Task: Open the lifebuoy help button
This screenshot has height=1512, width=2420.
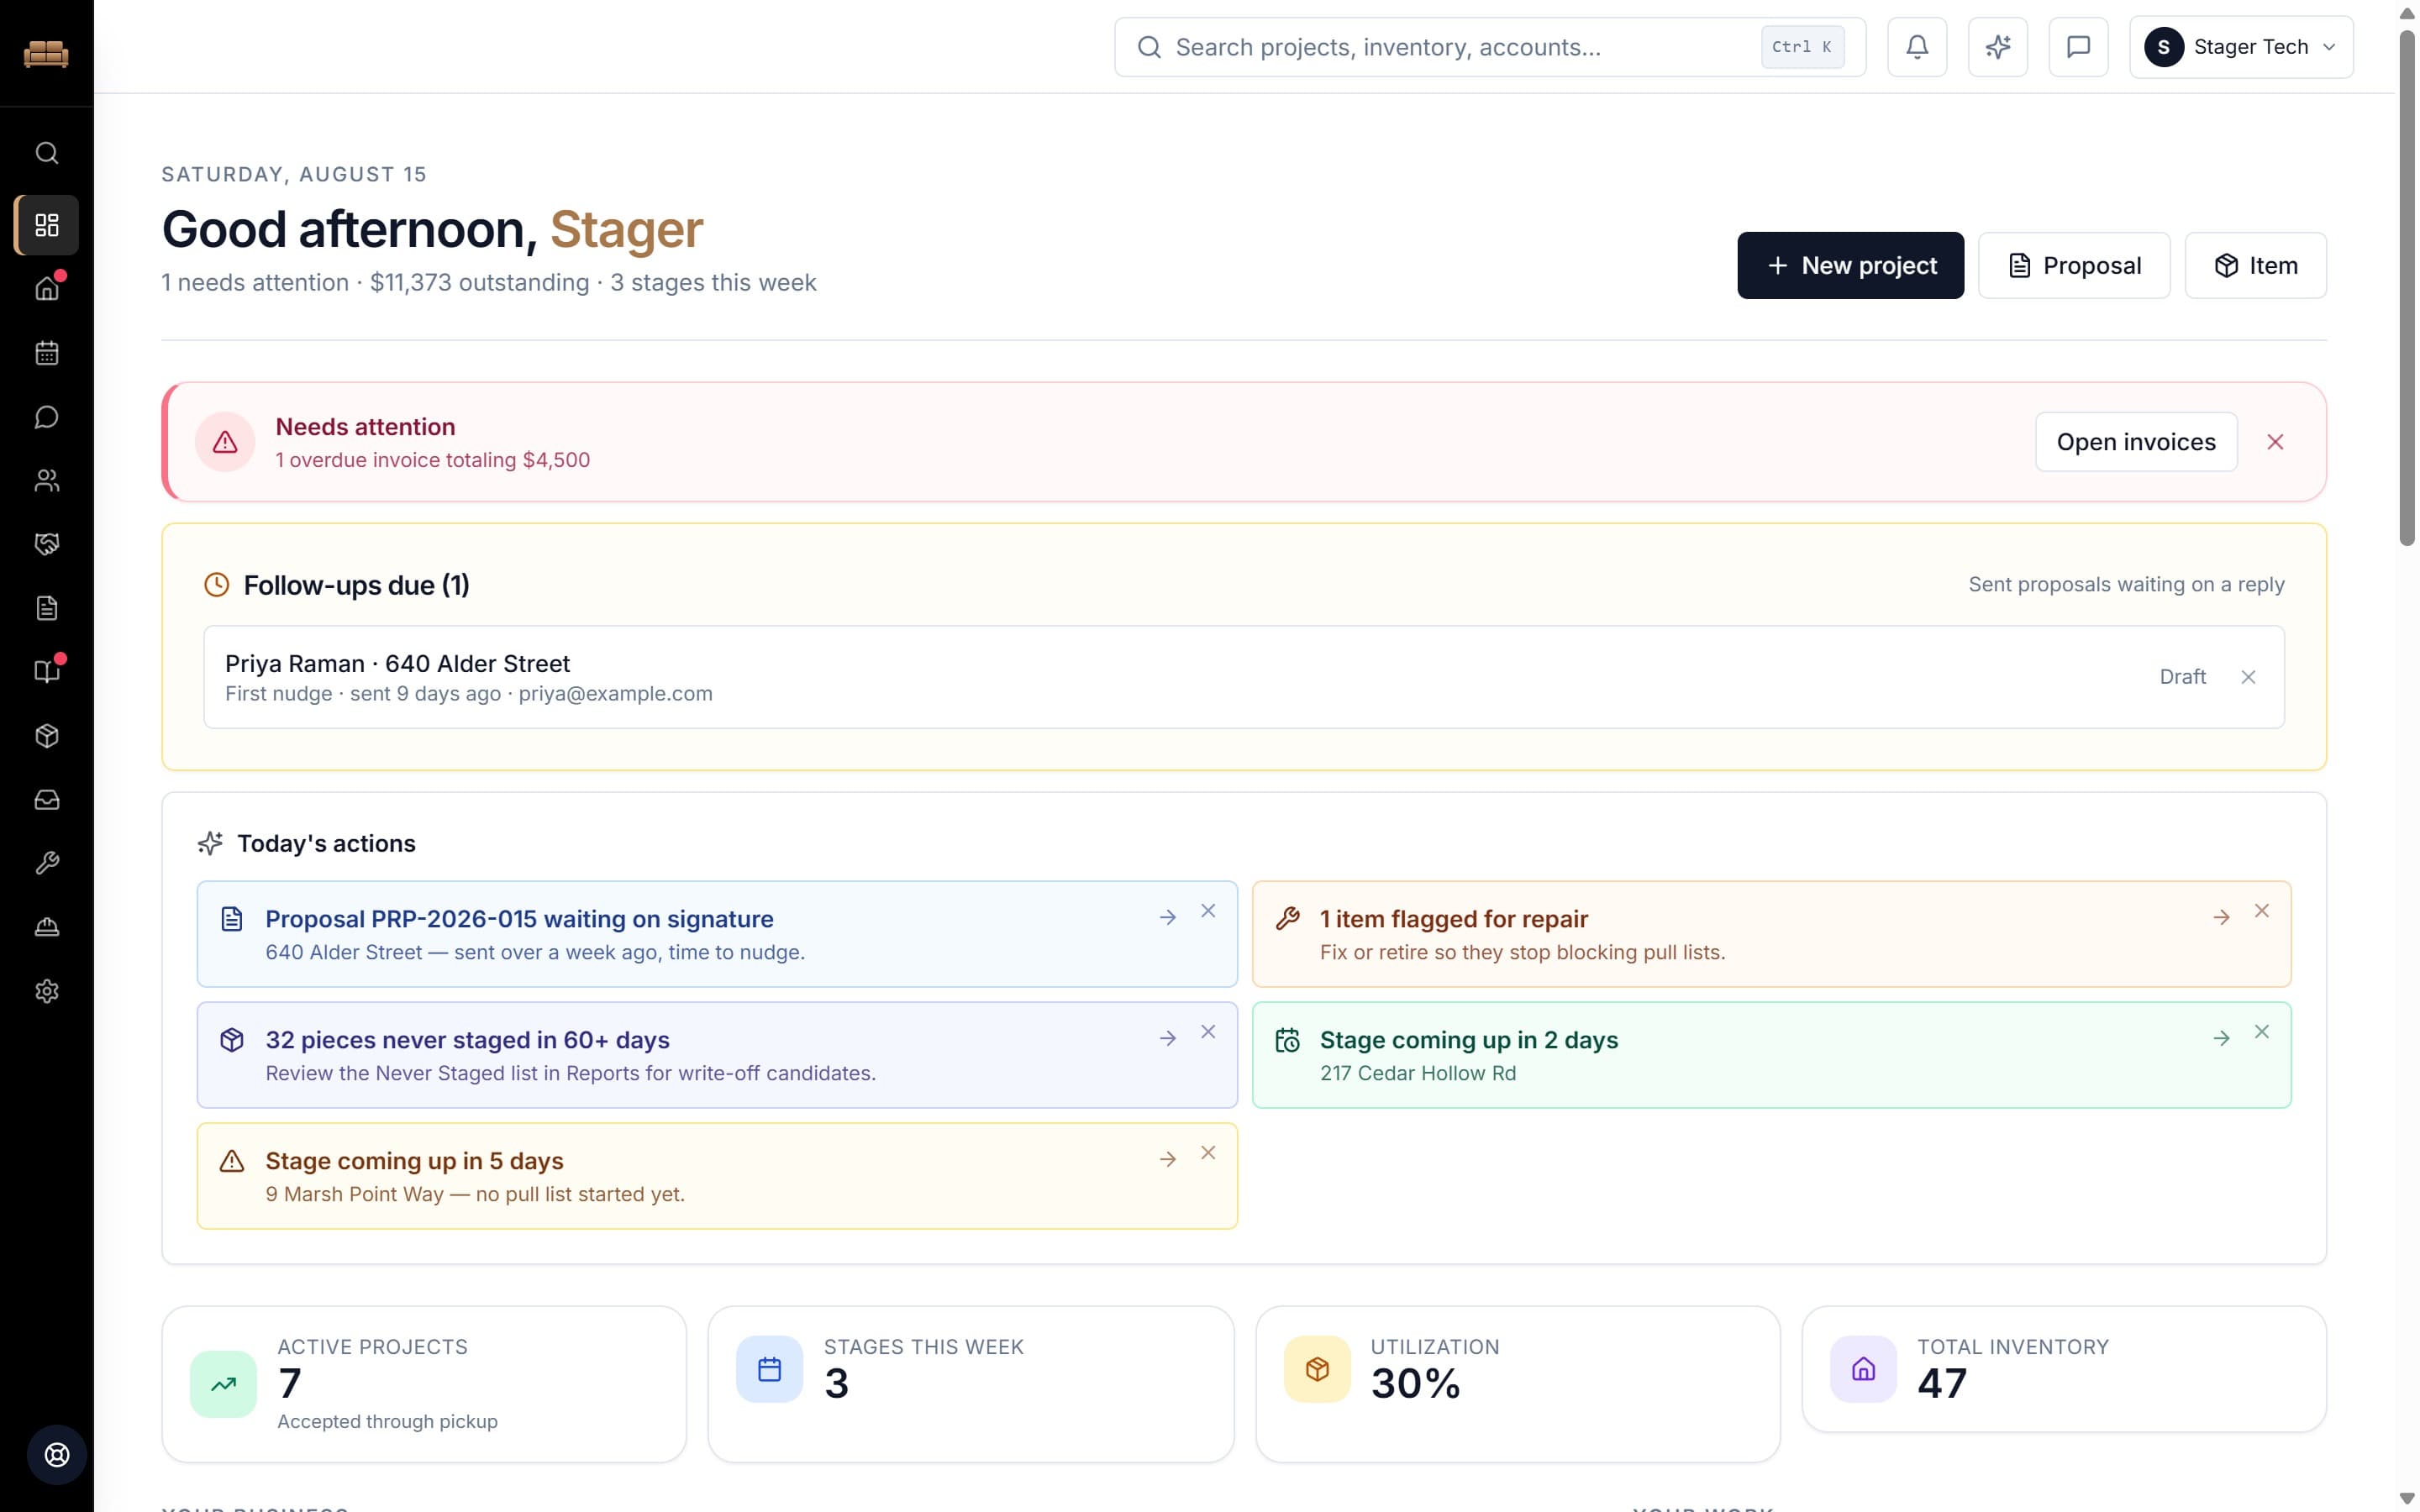Action: pos(57,1455)
